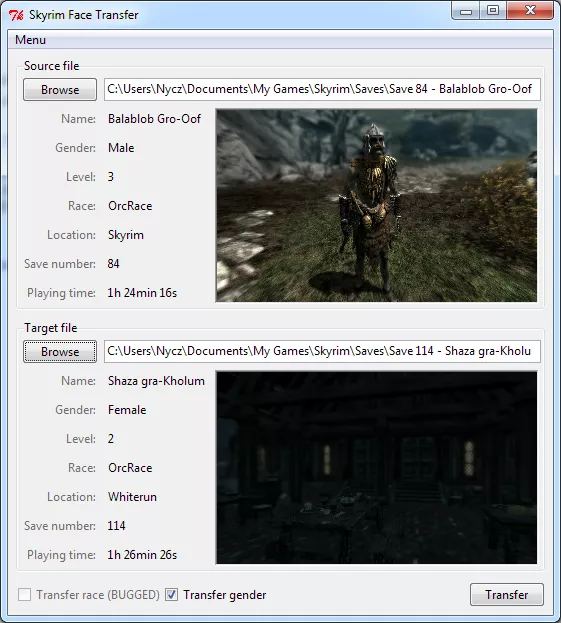Click the source save screenshot of the orc

376,205
